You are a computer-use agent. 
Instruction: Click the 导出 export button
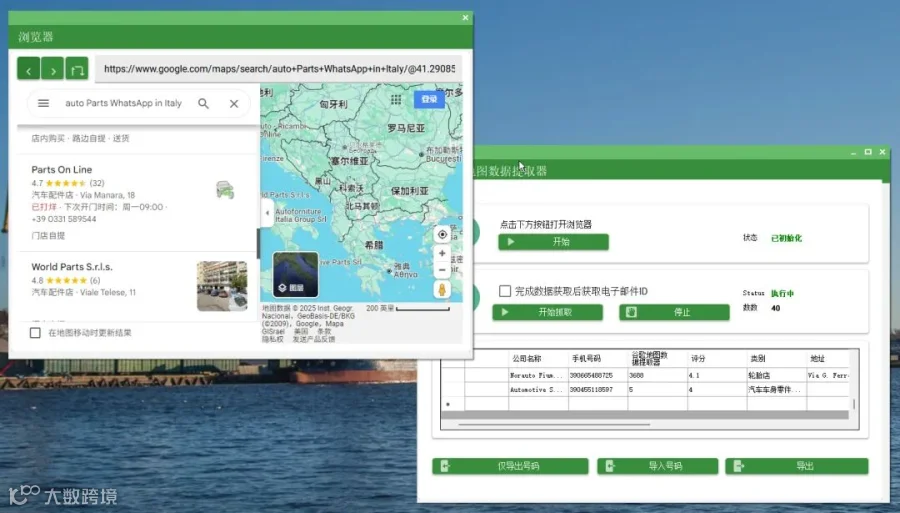[x=797, y=466]
